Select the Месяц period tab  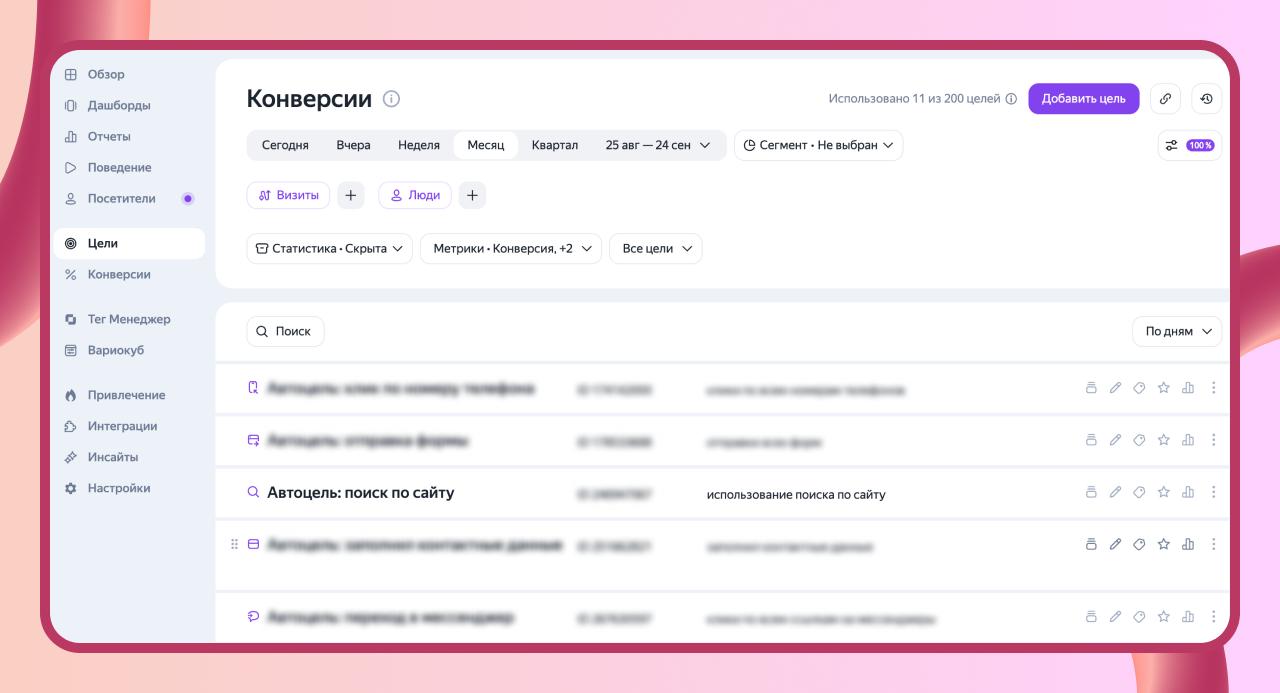486,145
